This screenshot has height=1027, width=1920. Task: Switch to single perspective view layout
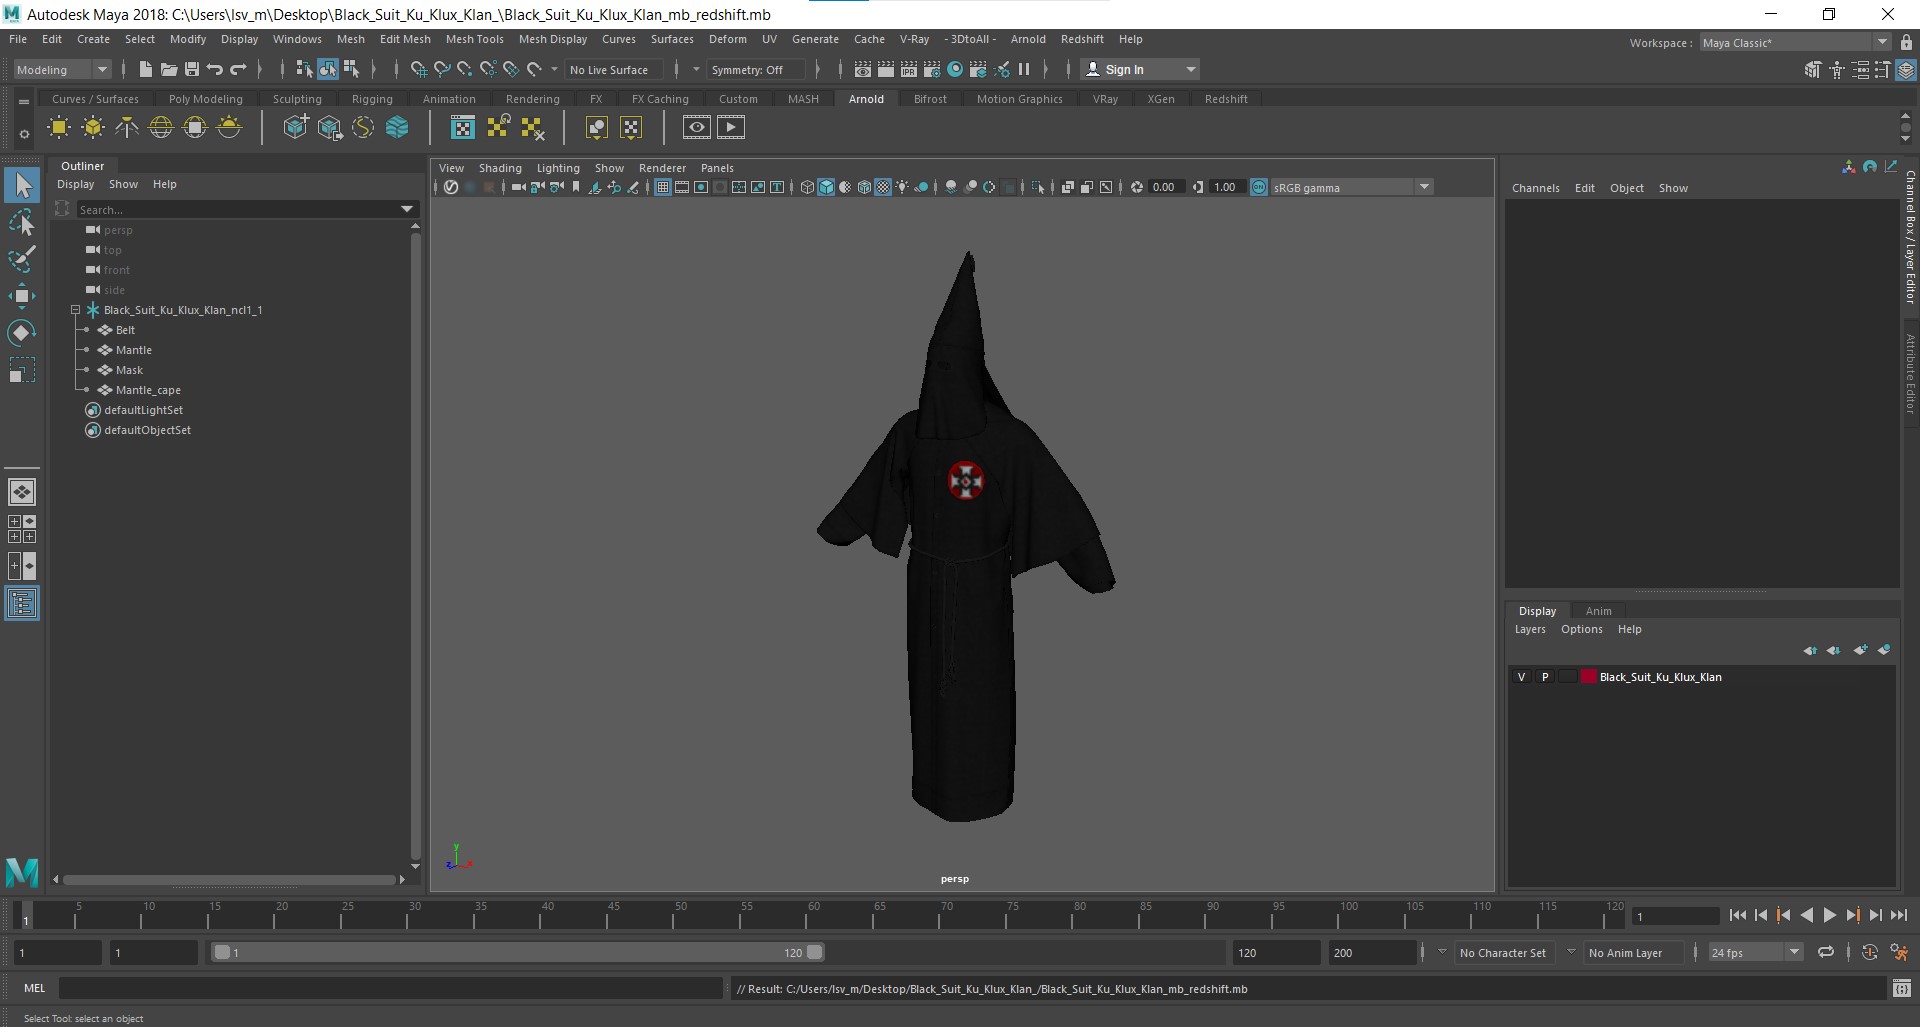pos(22,492)
